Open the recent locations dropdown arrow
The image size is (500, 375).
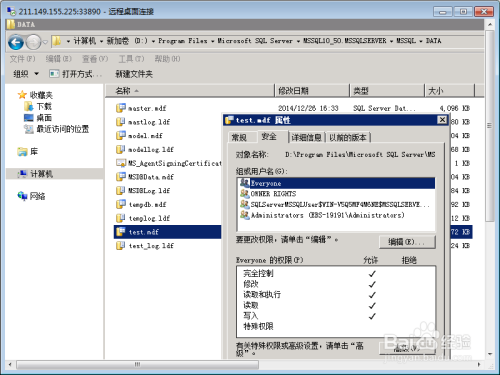click(x=45, y=42)
